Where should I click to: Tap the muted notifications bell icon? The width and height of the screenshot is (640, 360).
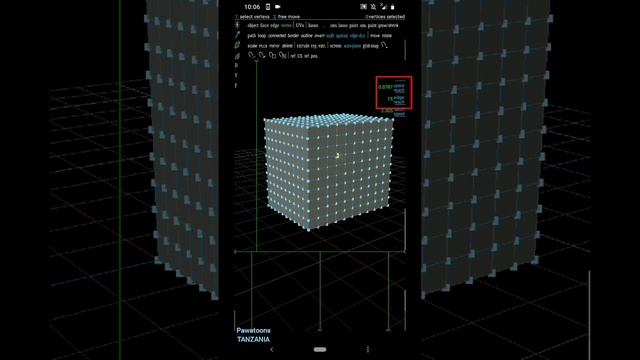(373, 7)
